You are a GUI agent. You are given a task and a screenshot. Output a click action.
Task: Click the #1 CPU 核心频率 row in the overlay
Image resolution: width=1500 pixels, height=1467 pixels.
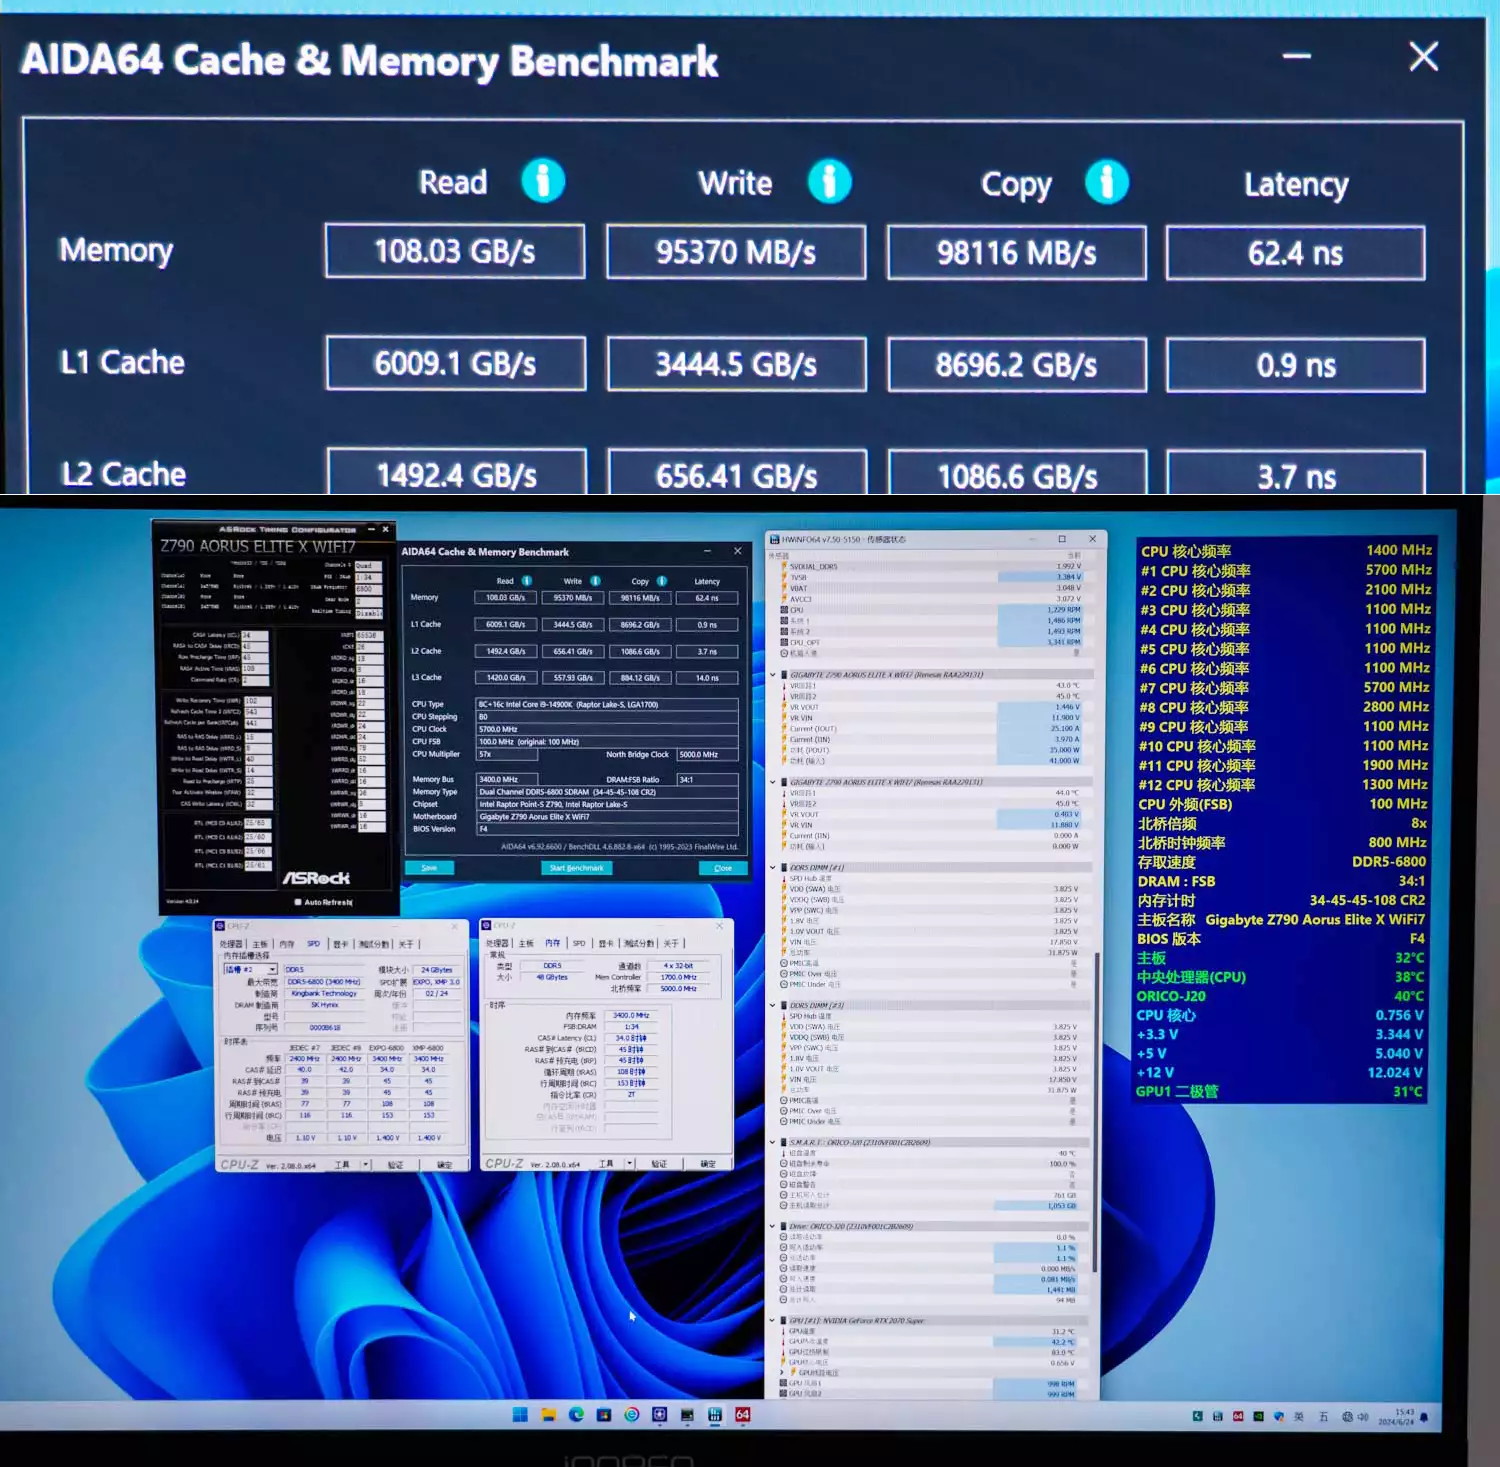coord(1285,570)
